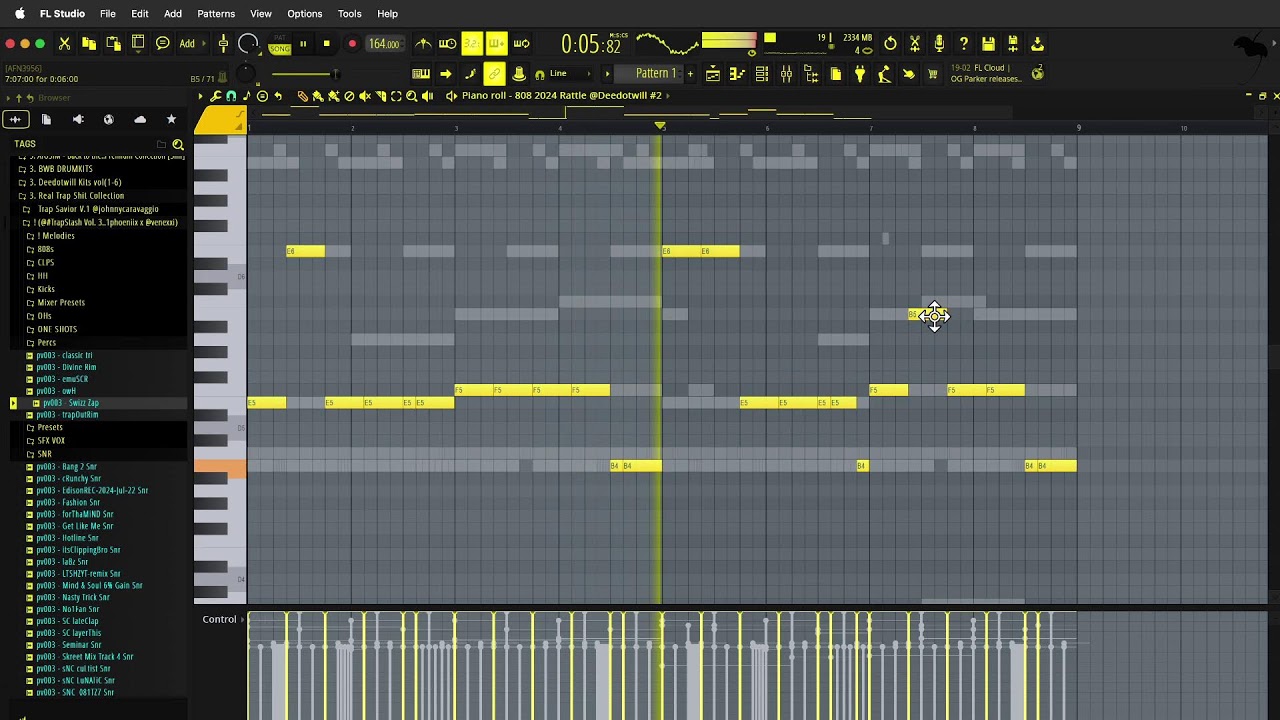Screen dimensions: 1280x720
Task: Select the Mute tool in piano roll
Action: coord(365,96)
